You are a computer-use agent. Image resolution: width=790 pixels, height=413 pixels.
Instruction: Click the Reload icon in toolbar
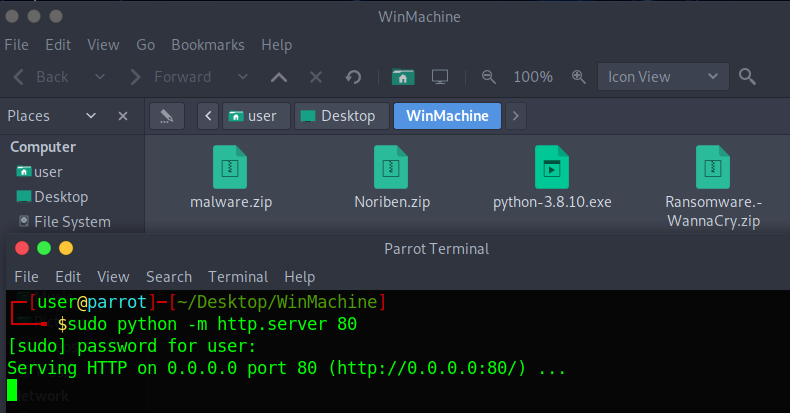(353, 77)
